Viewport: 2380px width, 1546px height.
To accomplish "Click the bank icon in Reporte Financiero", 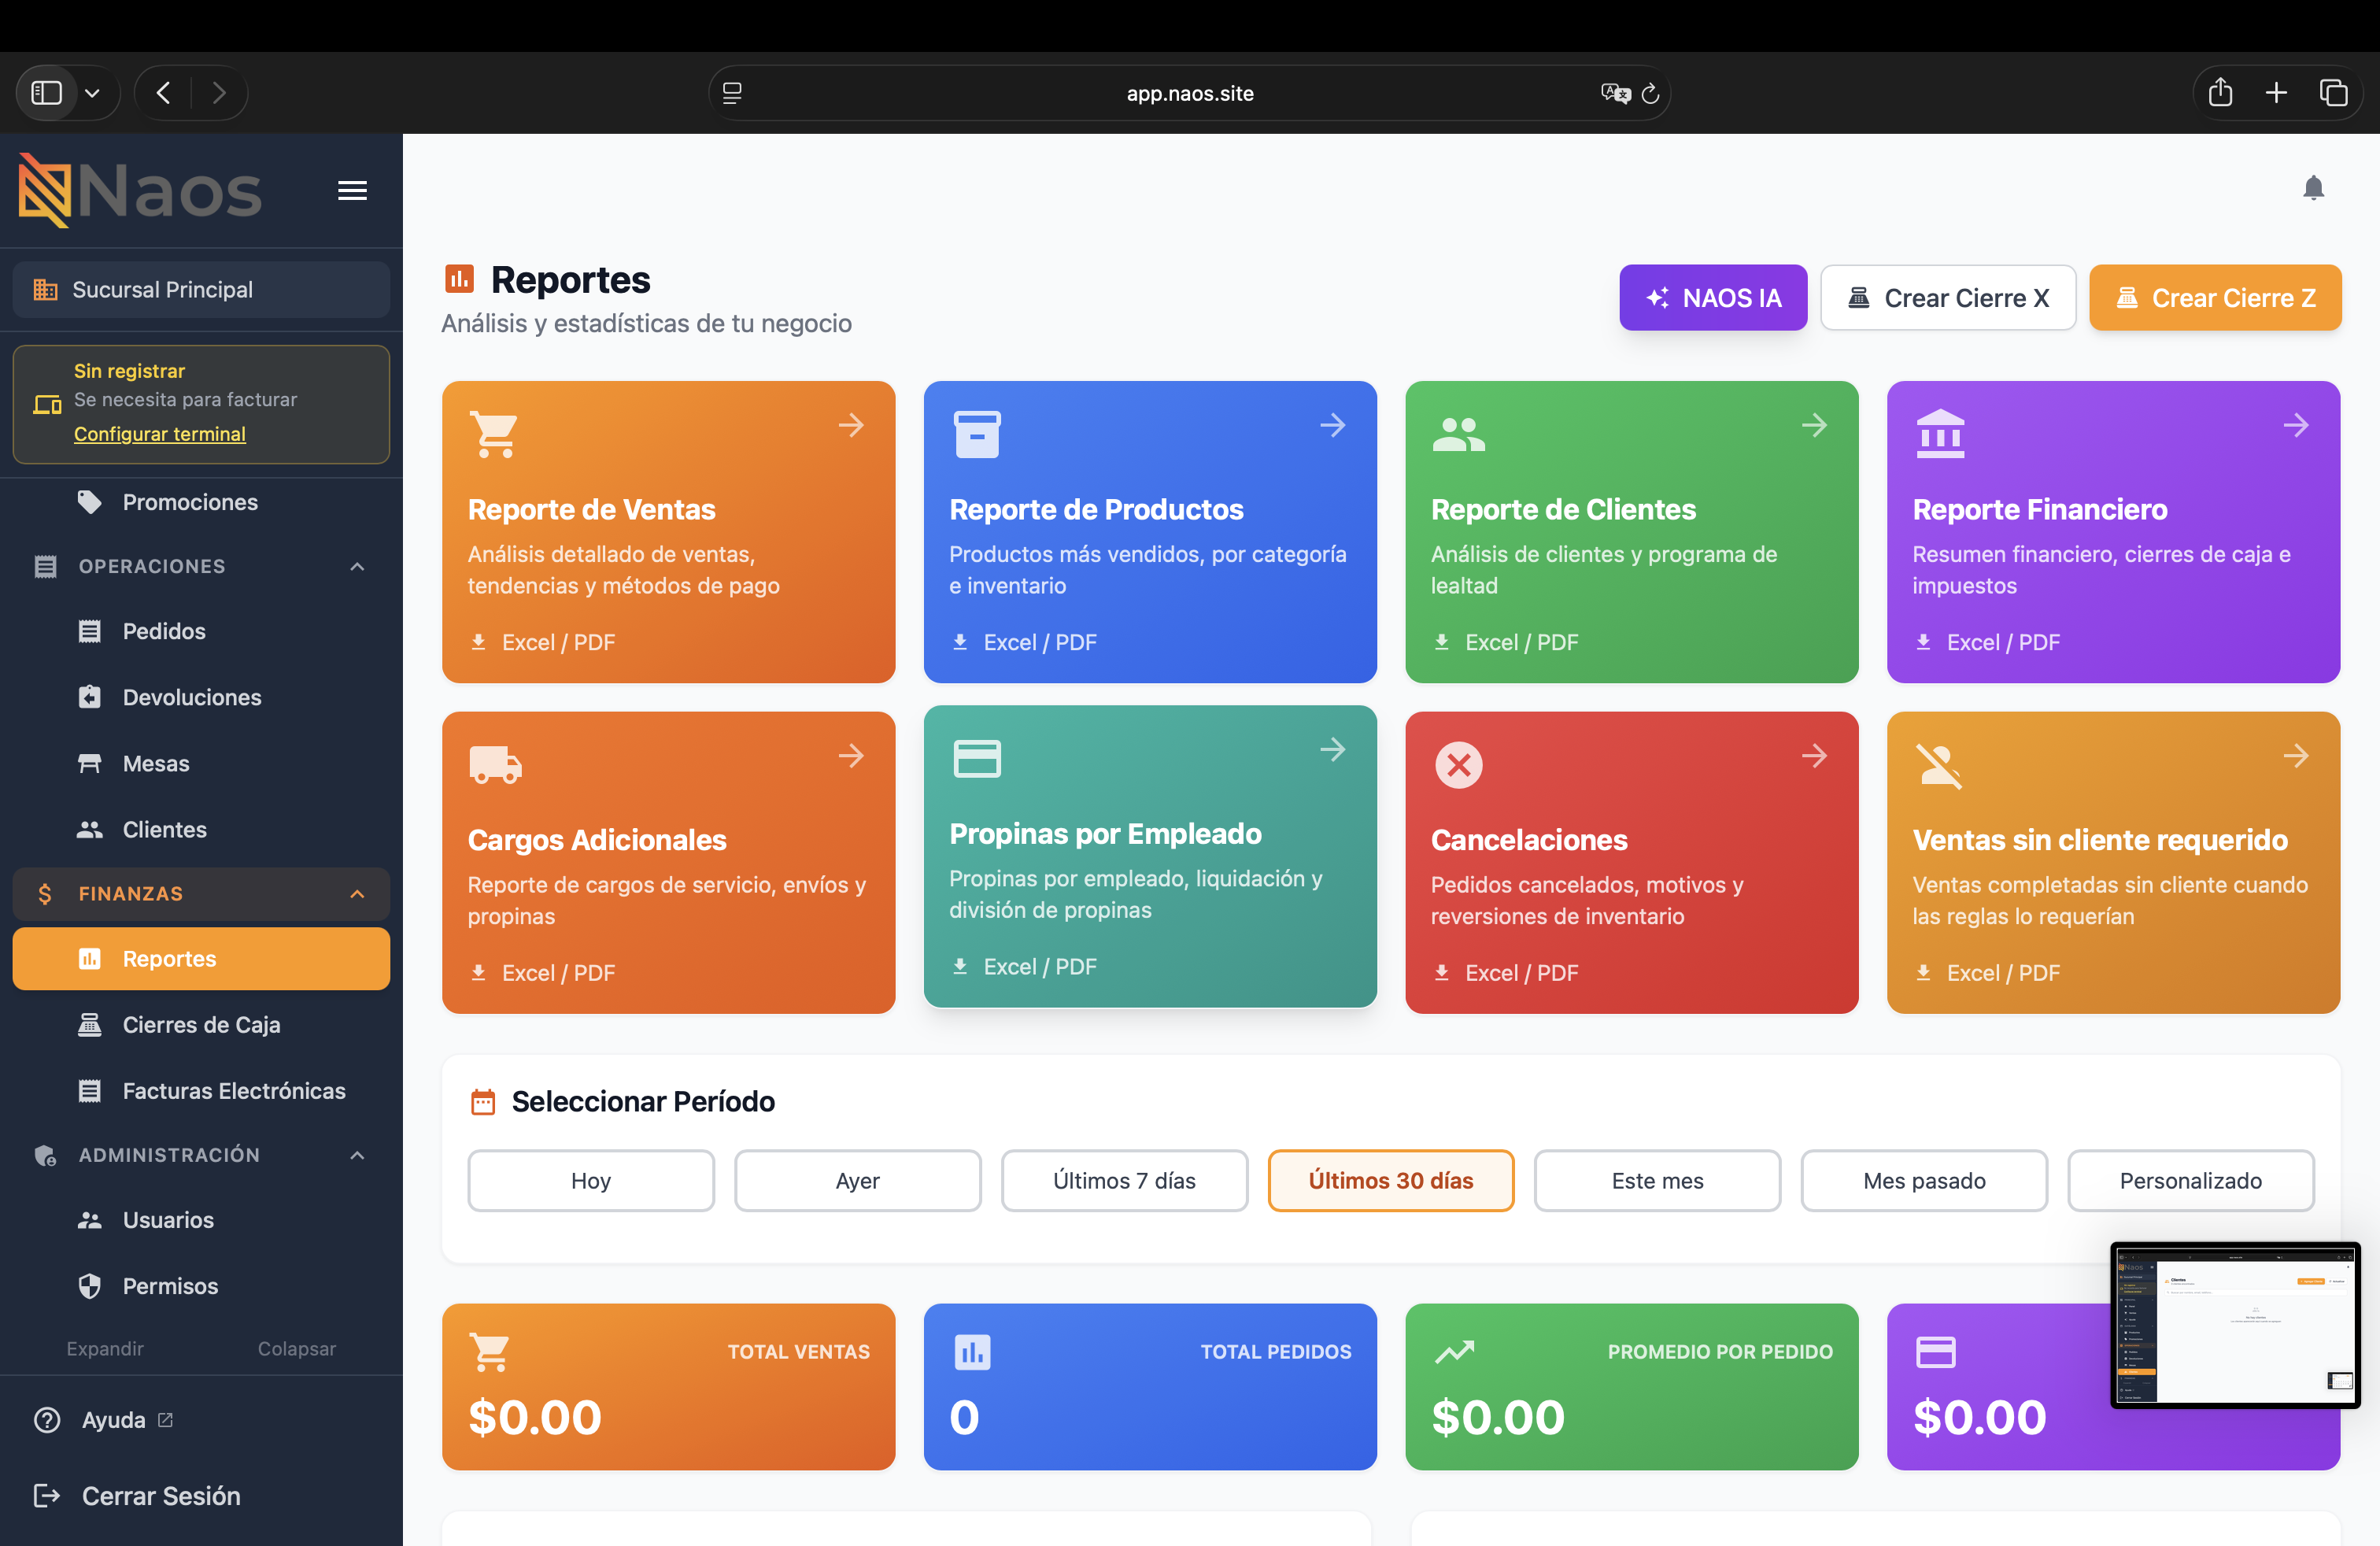I will pyautogui.click(x=1940, y=434).
